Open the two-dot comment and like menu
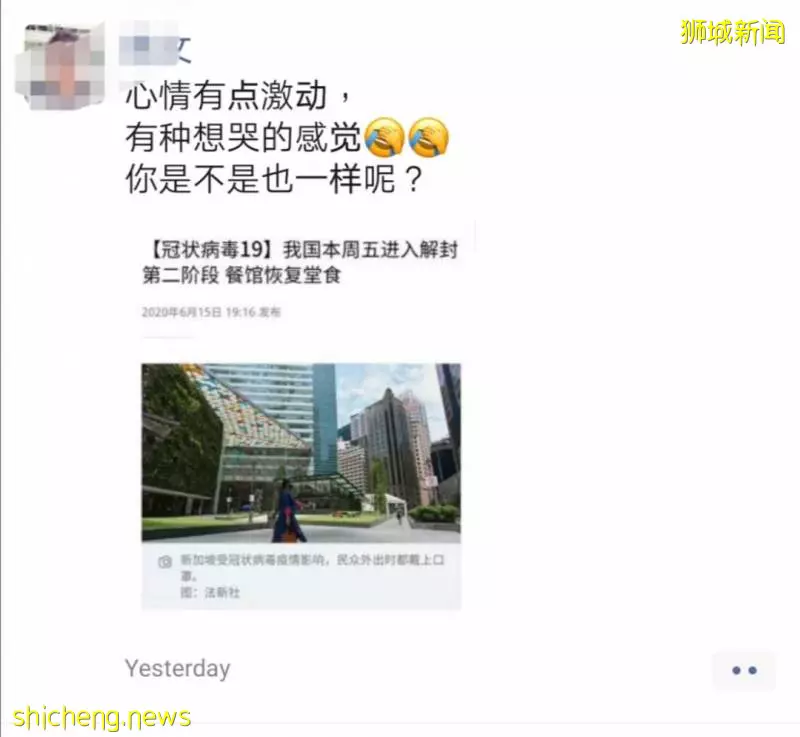This screenshot has width=800, height=737. coord(744,670)
